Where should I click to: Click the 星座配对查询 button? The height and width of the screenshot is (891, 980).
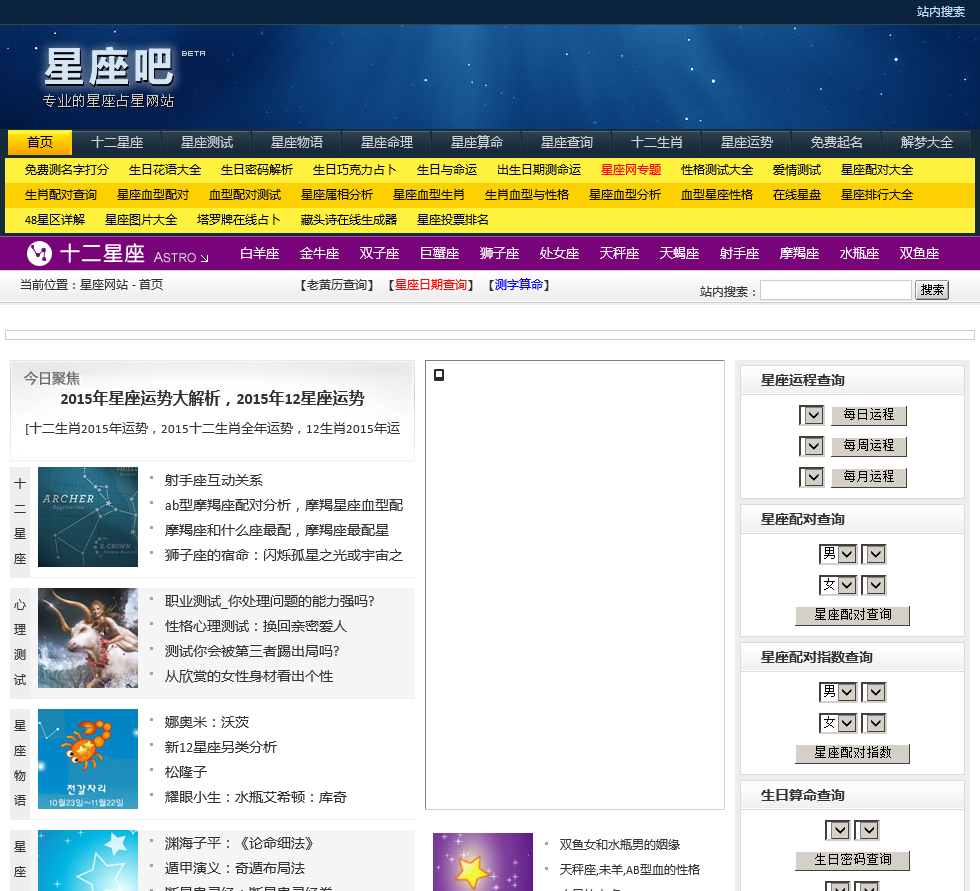(852, 615)
